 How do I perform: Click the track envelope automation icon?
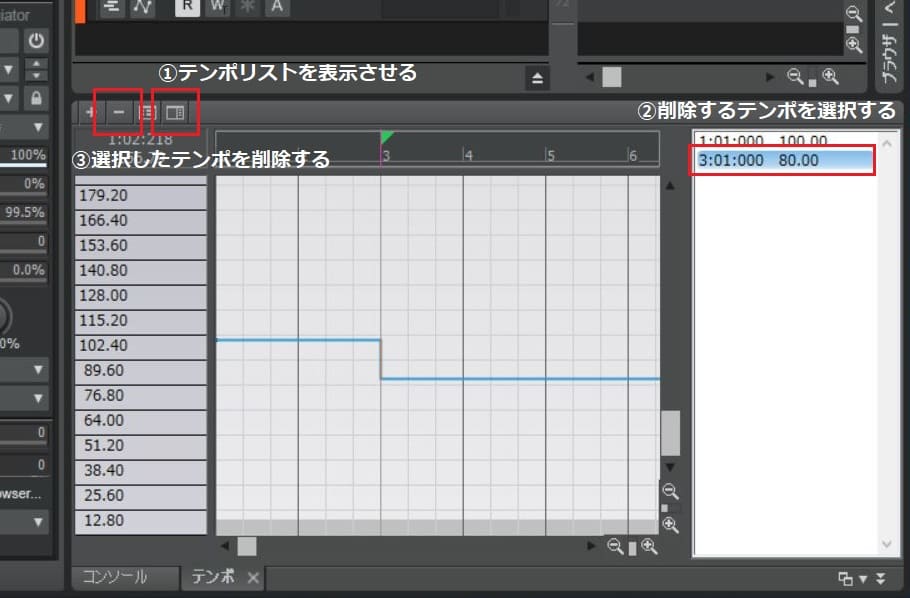coord(141,6)
